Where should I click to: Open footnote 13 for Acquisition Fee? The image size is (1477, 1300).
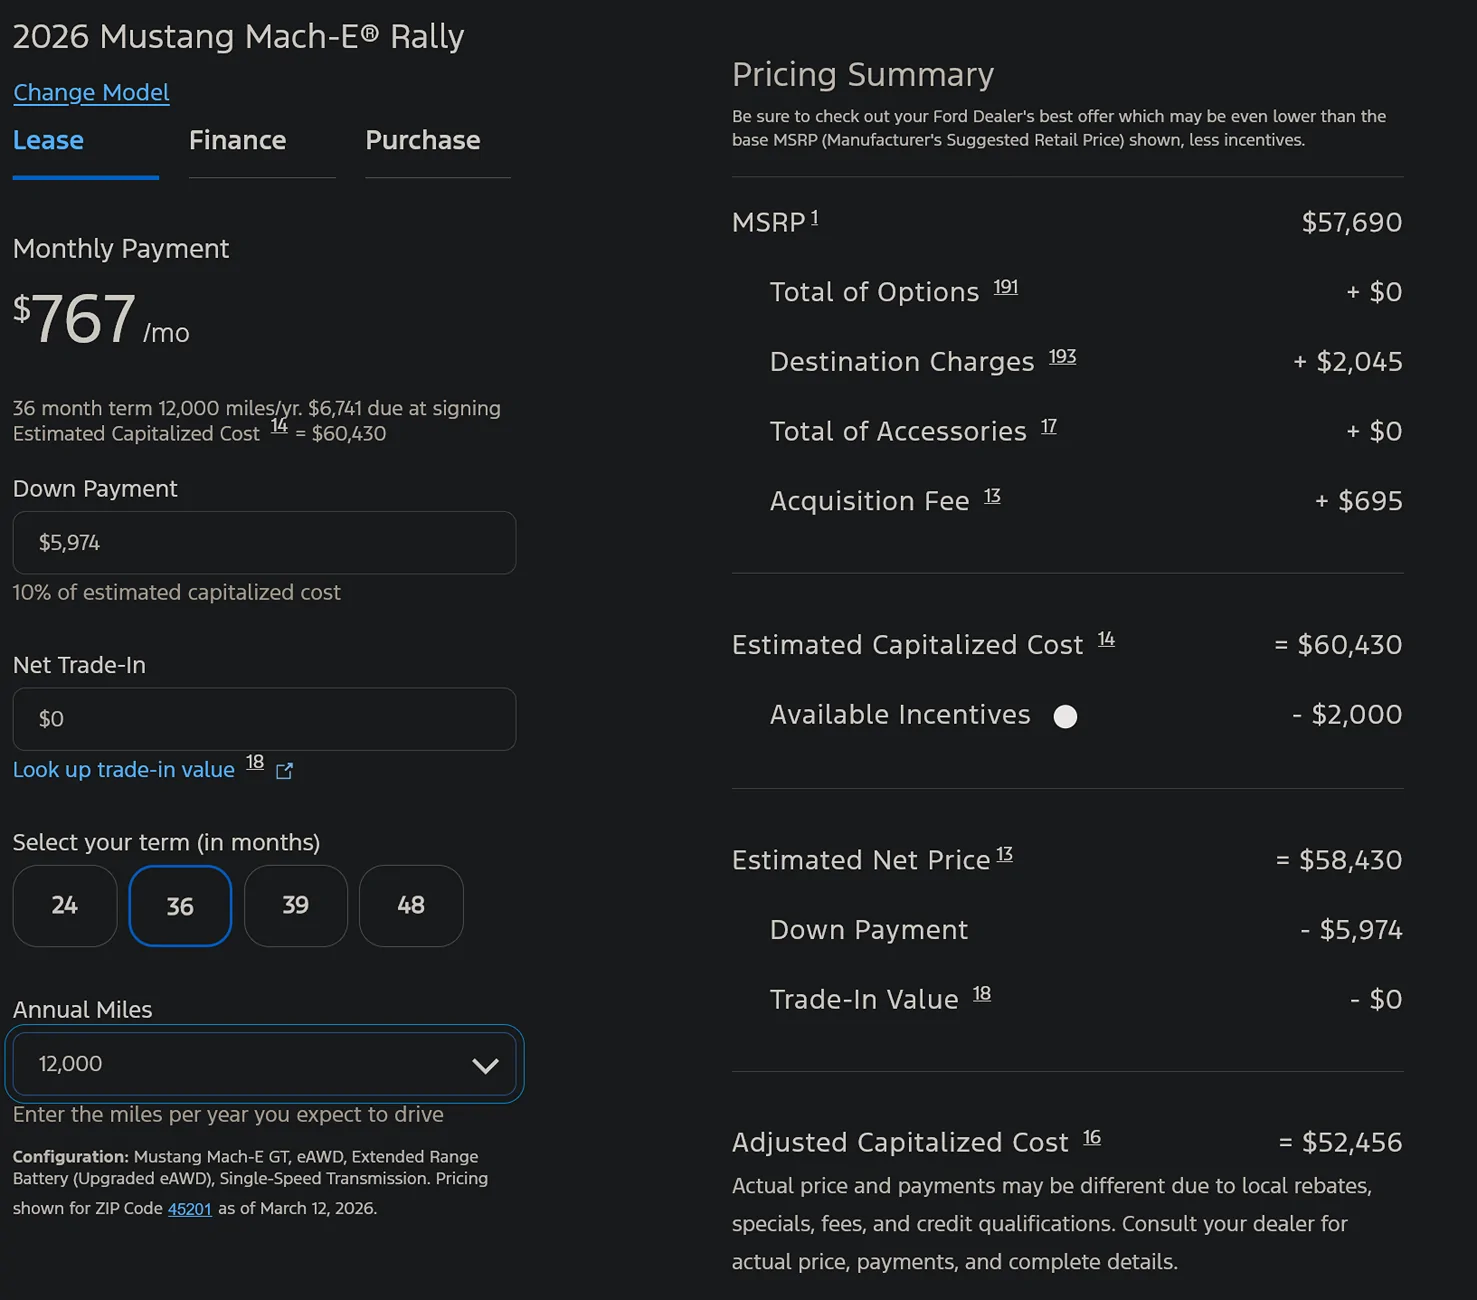[992, 496]
